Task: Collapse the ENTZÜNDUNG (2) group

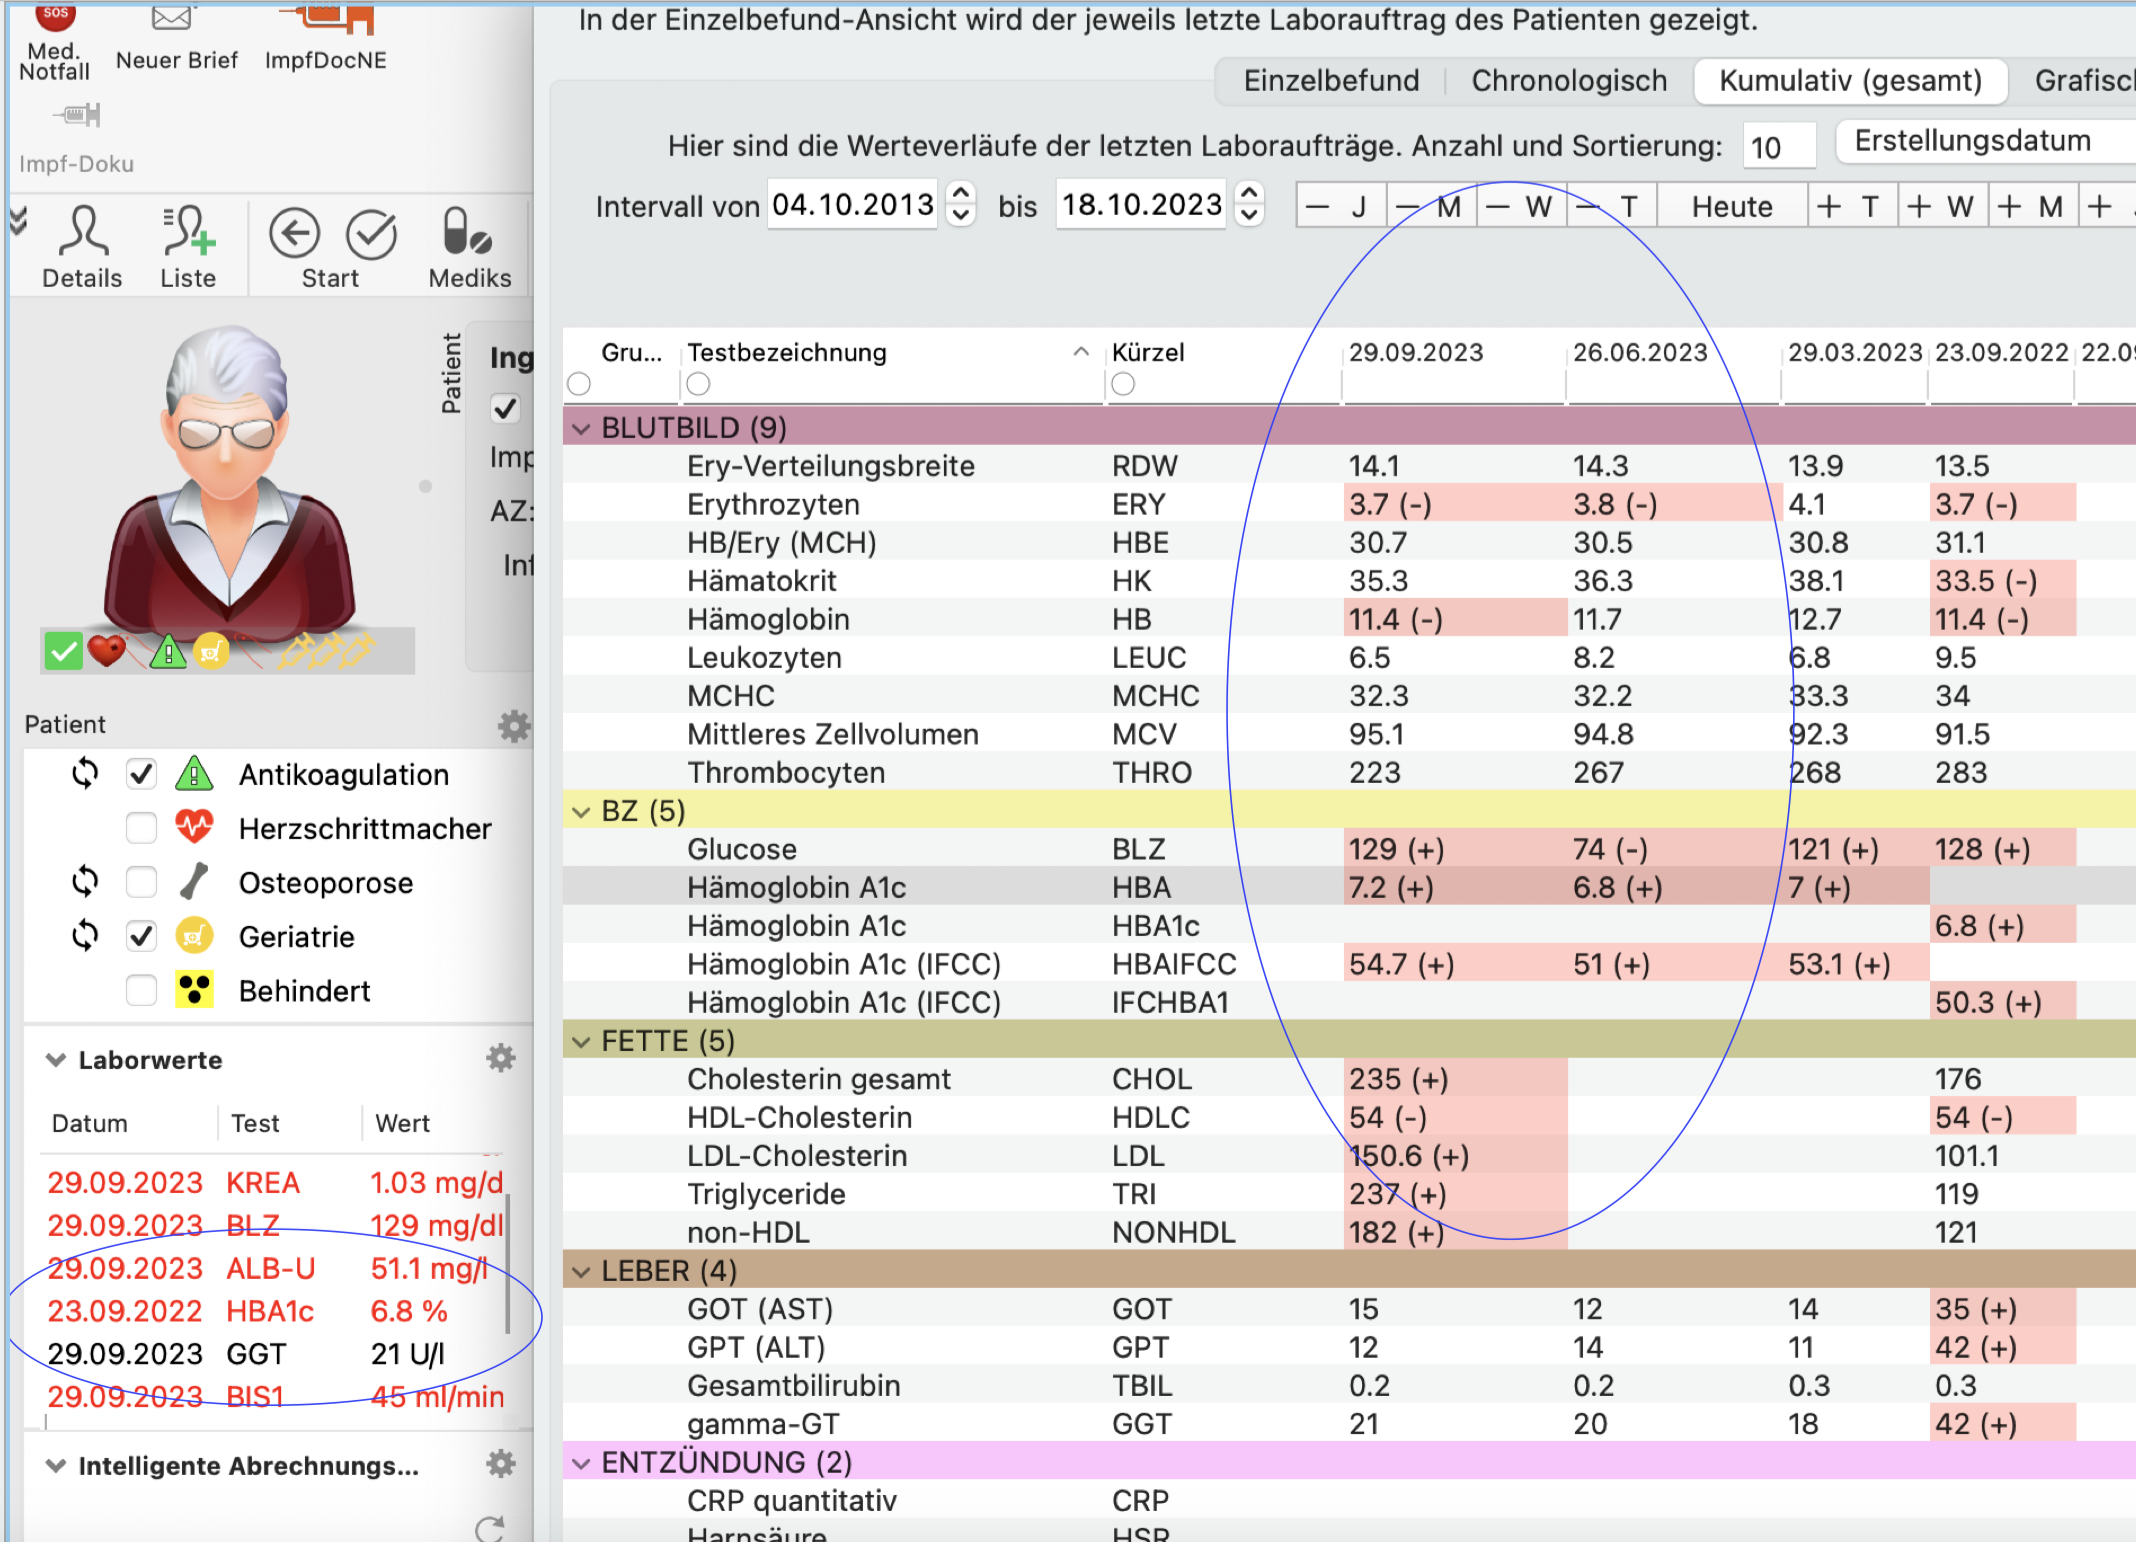Action: click(x=581, y=1463)
